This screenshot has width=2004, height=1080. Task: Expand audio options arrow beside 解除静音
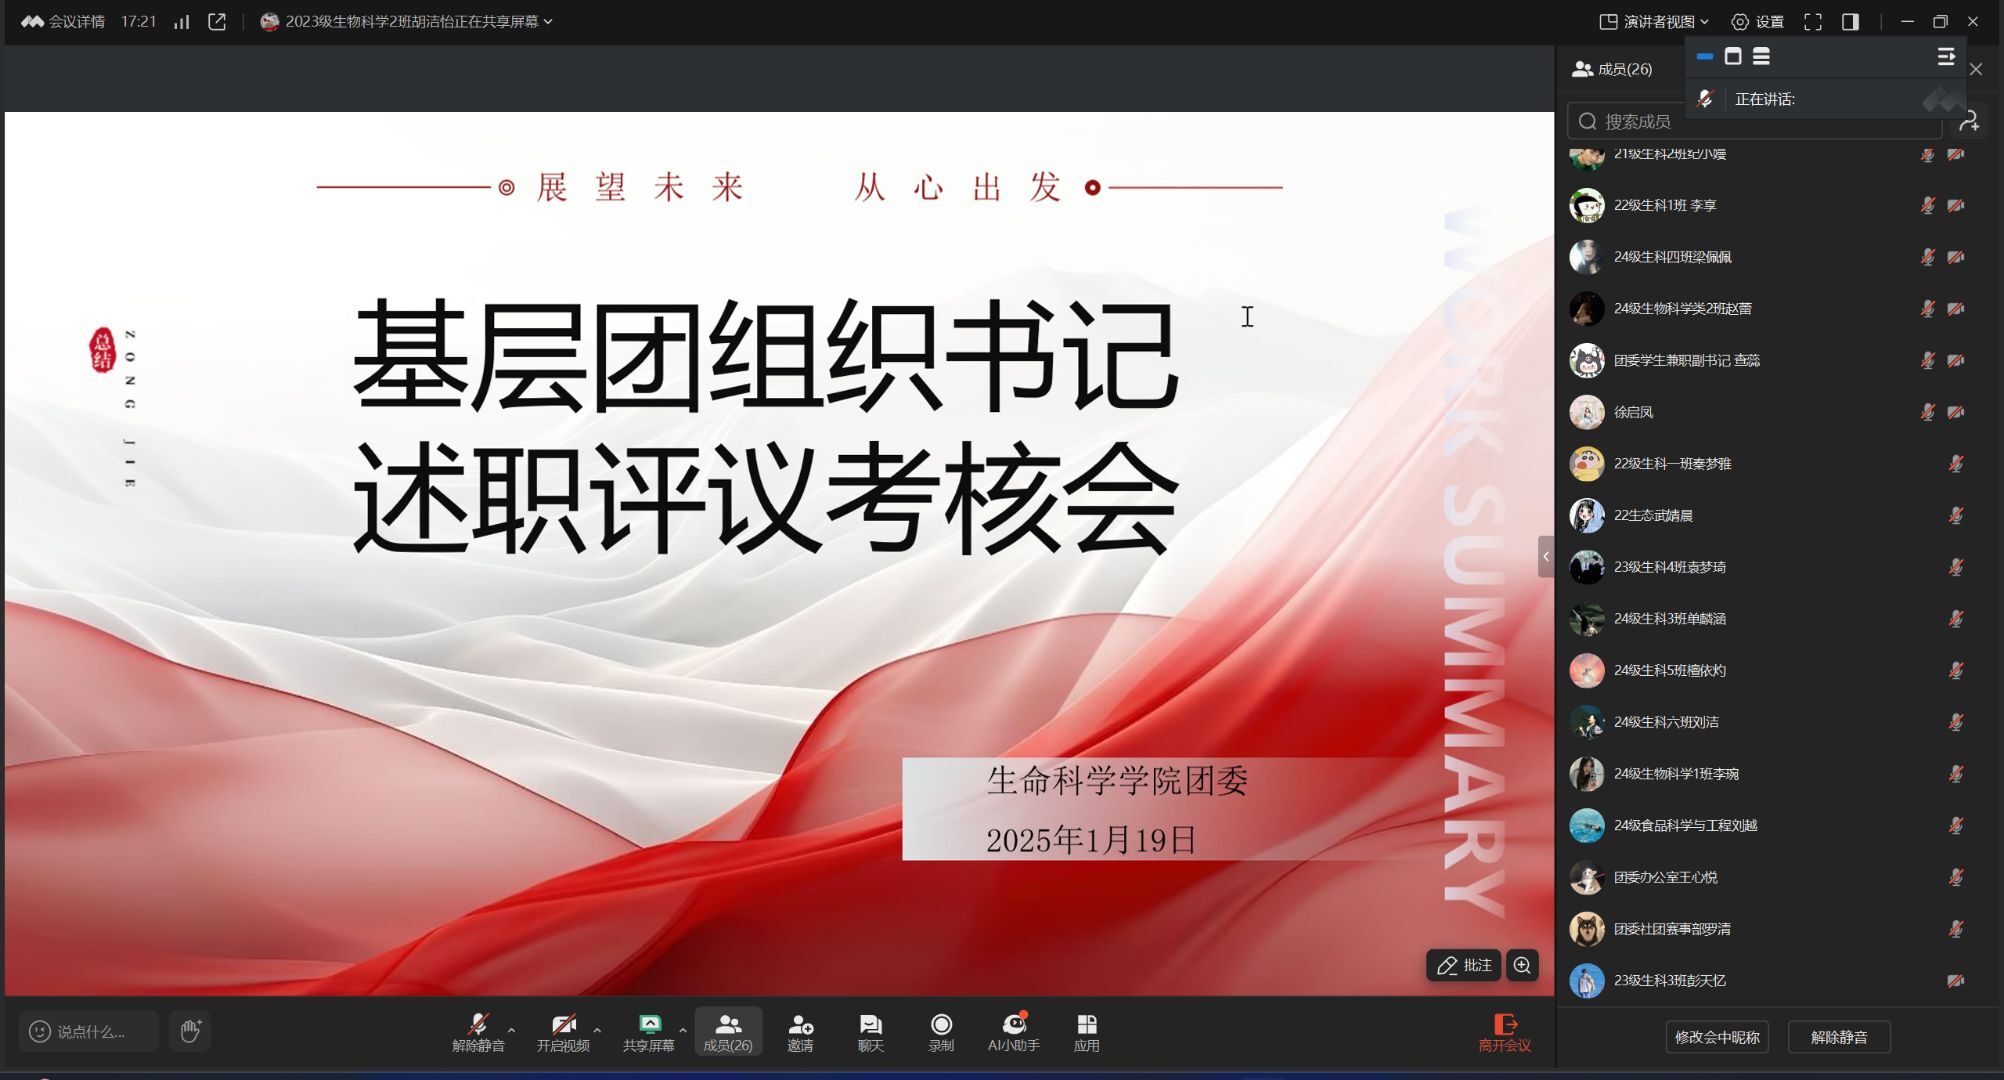pos(512,1029)
